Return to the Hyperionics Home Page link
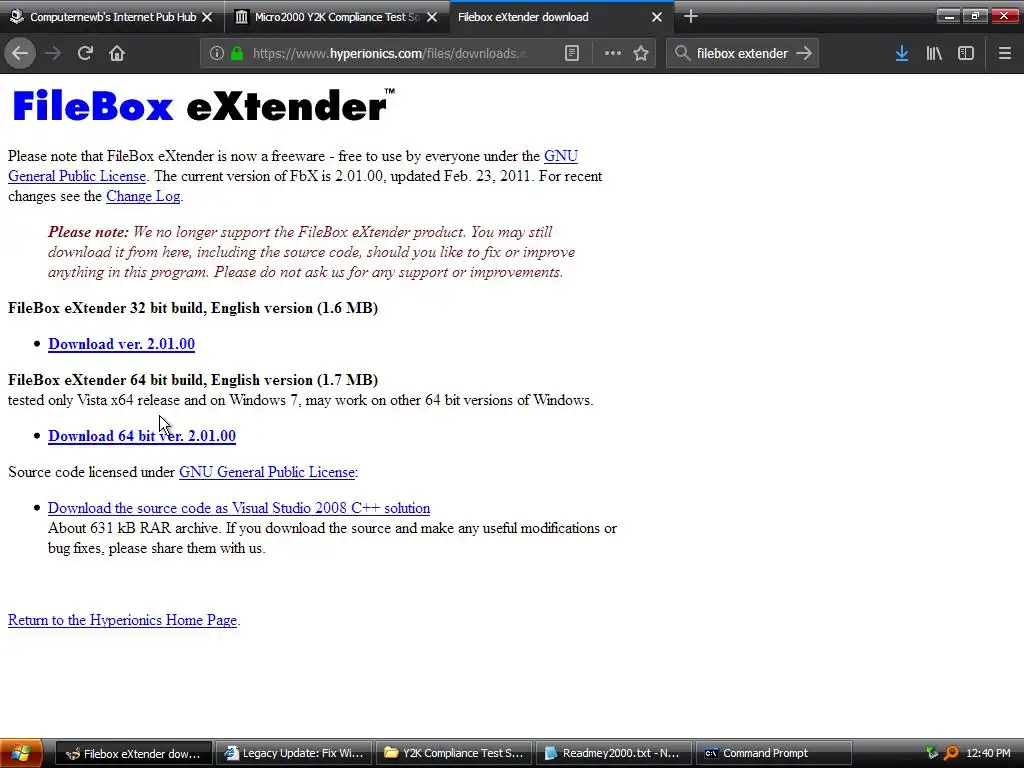1024x768 pixels. (122, 620)
